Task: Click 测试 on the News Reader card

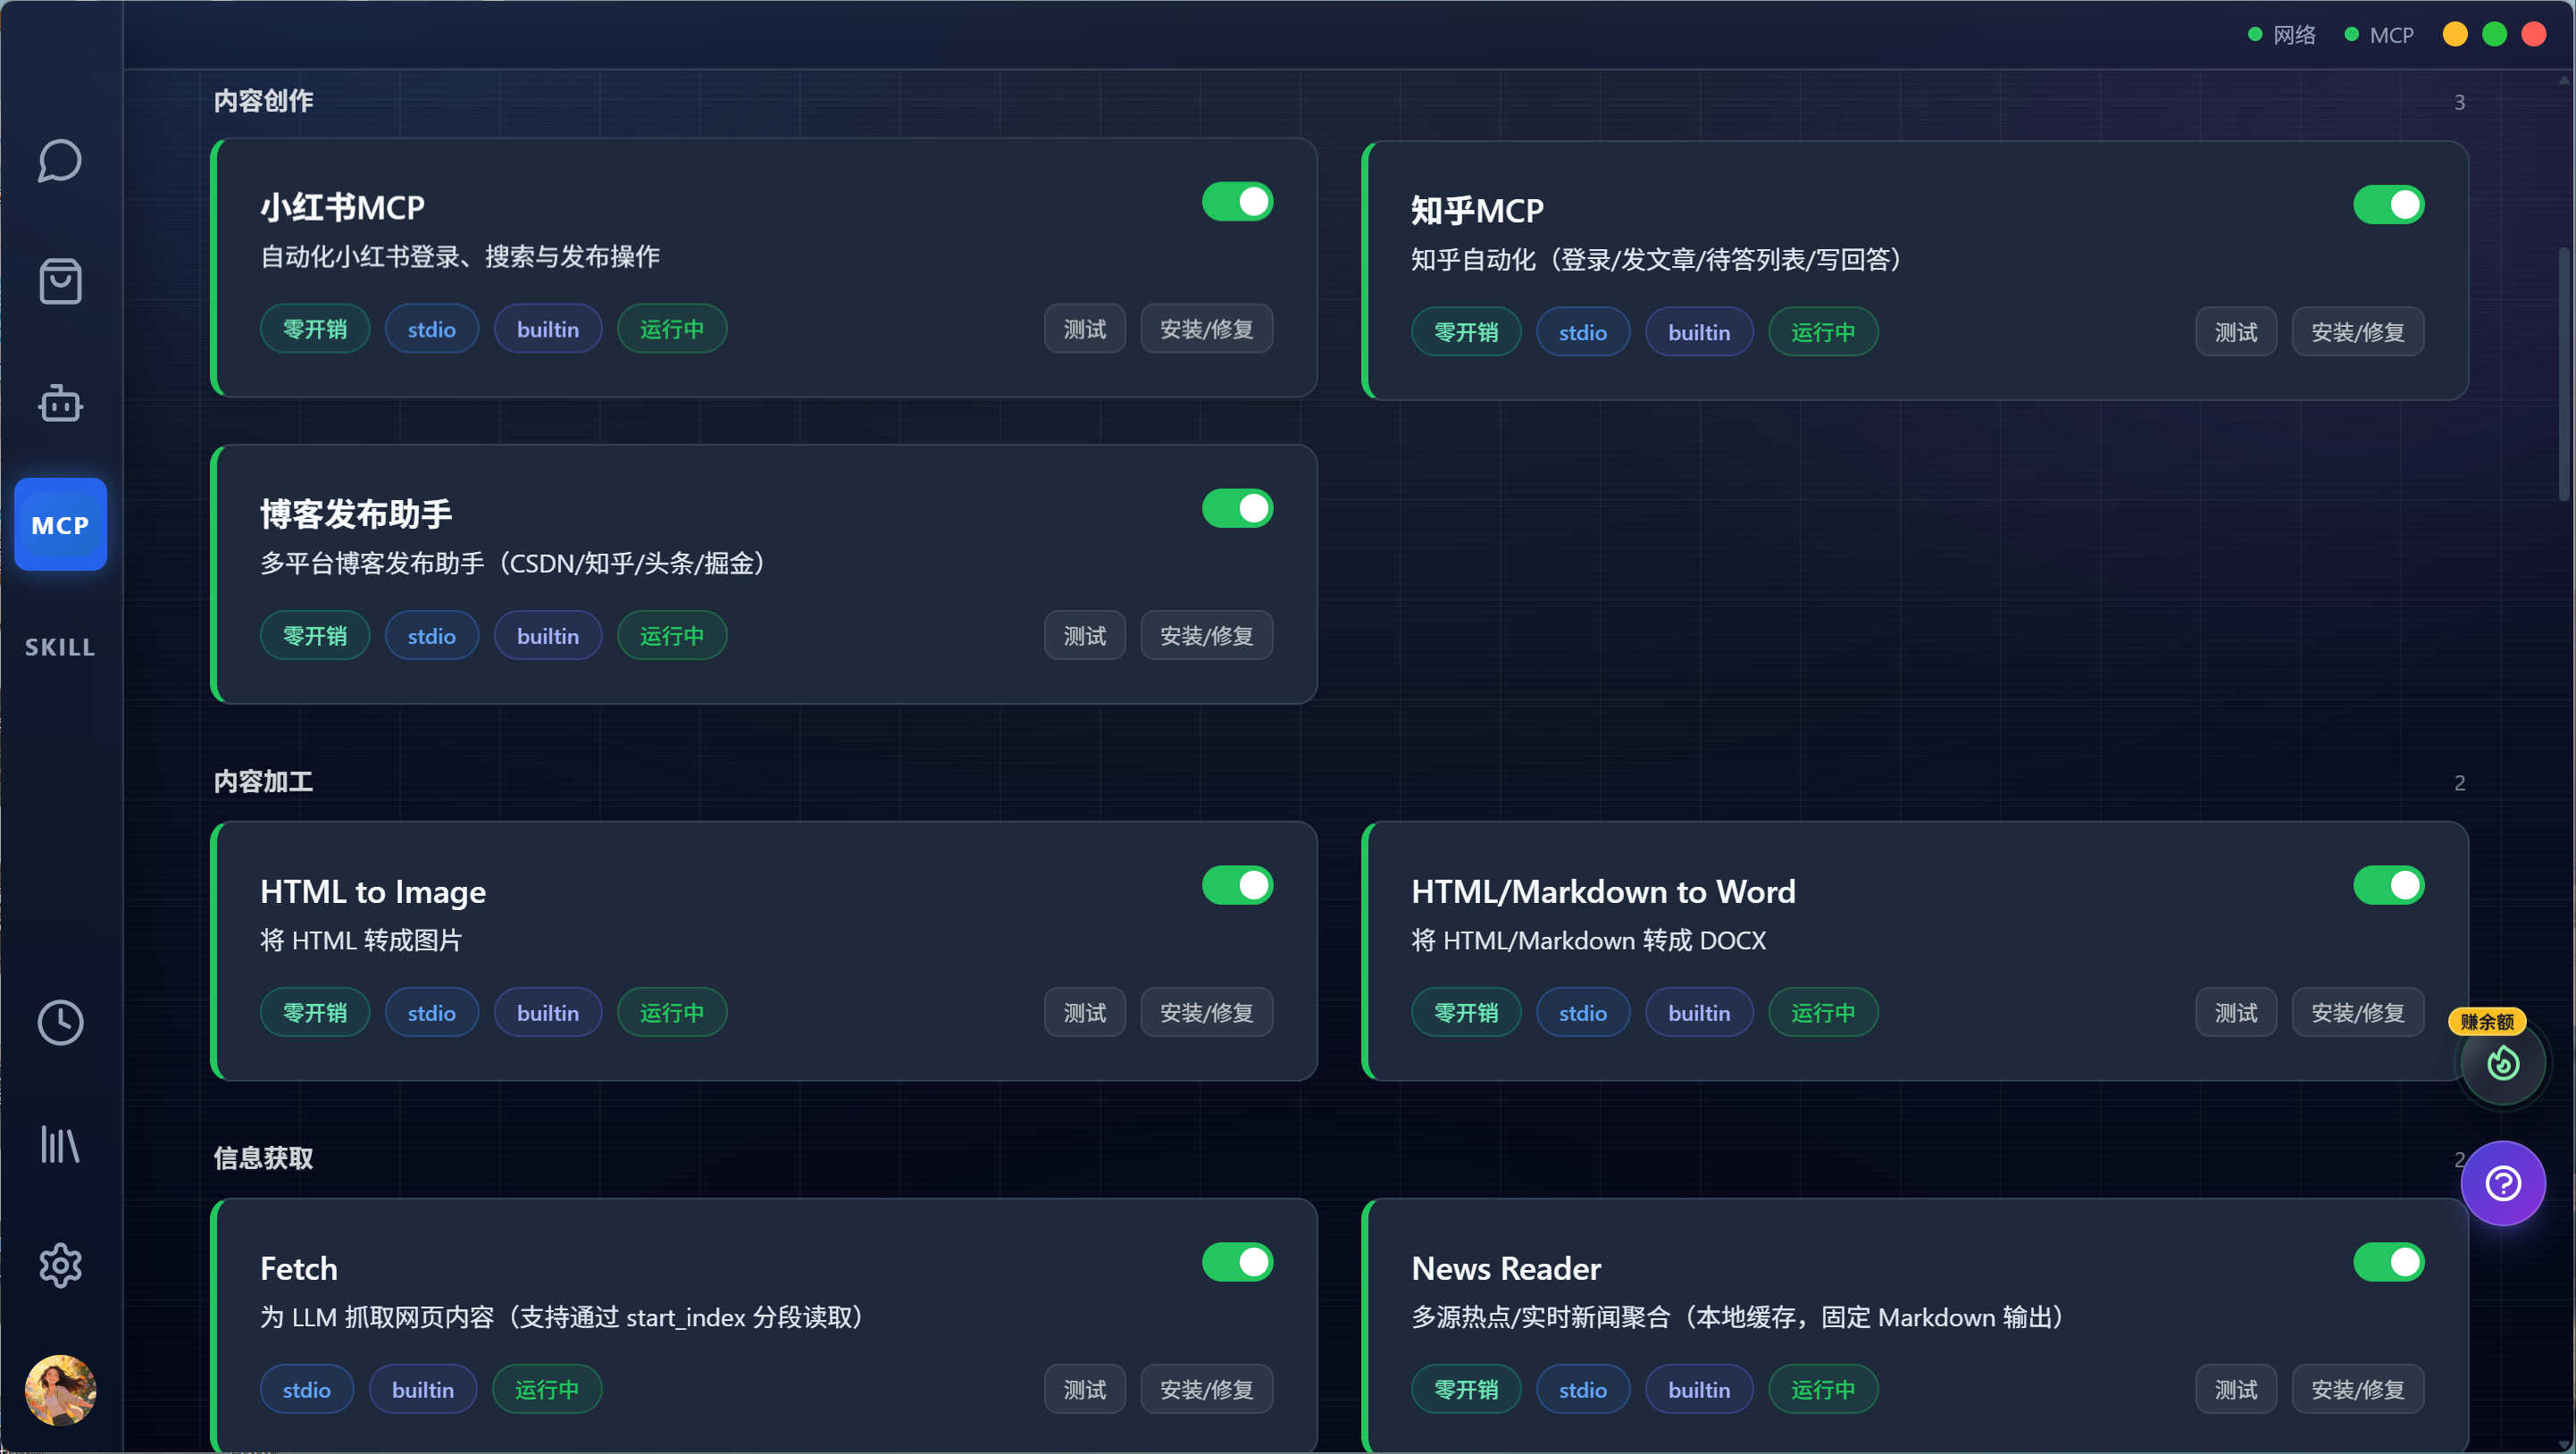Action: [x=2236, y=1390]
